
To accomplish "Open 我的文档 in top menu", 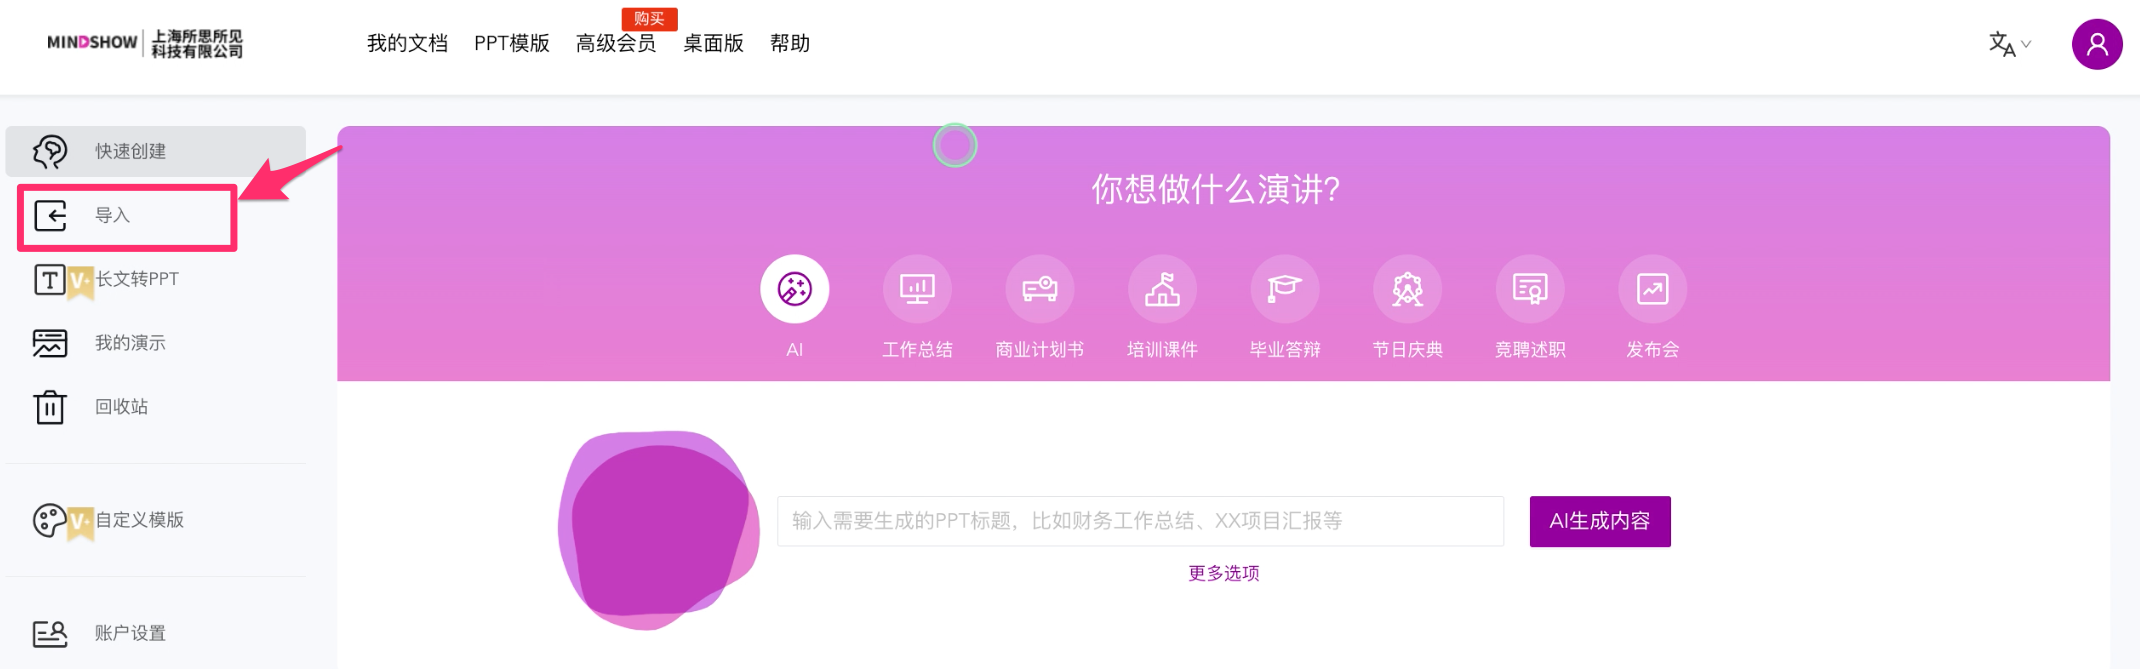I will coord(407,43).
